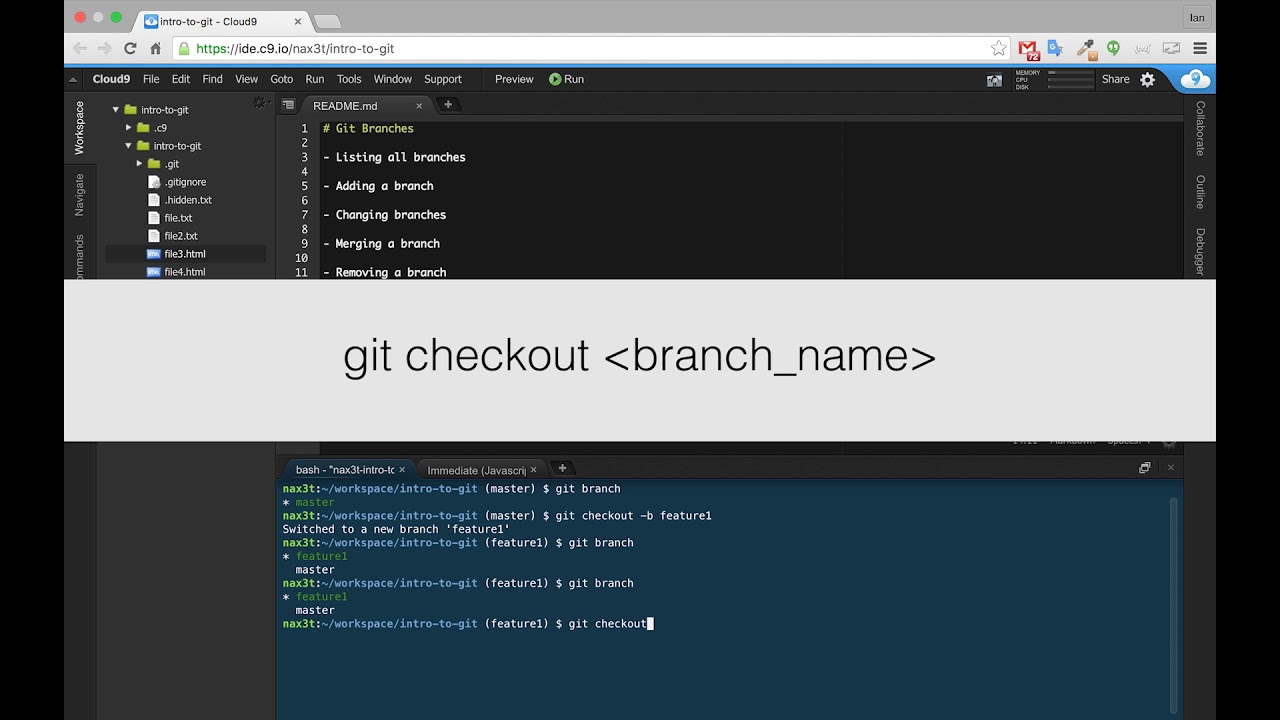
Task: Click the Cloud9 cloud logo icon
Action: [x=1195, y=79]
